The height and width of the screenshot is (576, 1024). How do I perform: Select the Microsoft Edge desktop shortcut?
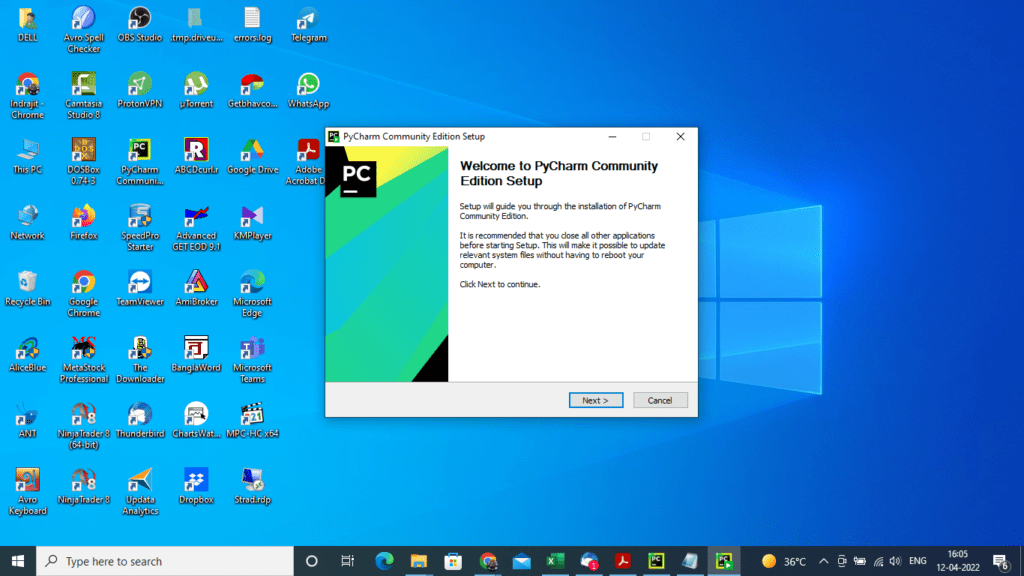point(252,294)
